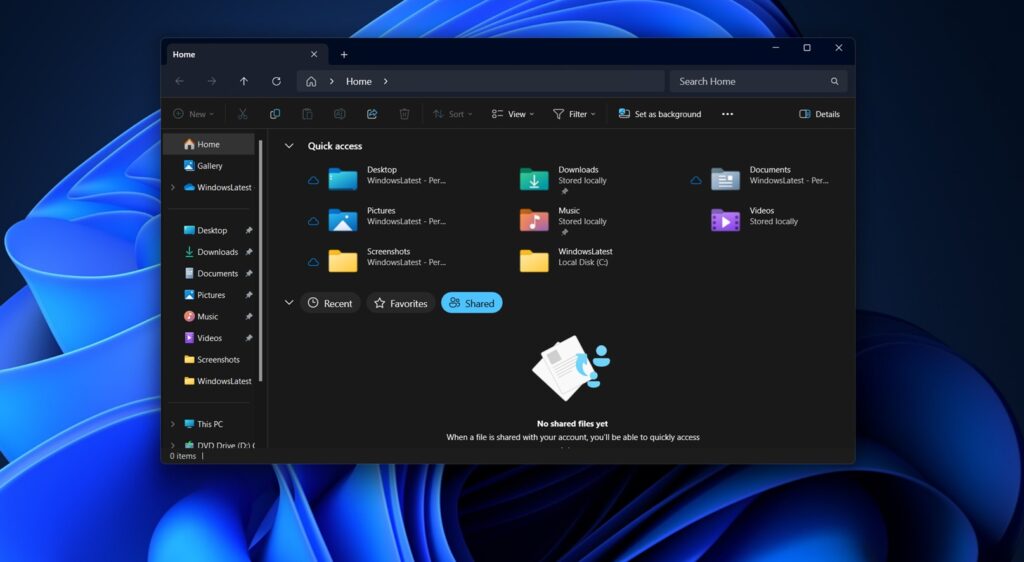The width and height of the screenshot is (1024, 562).
Task: Click the Delete trash icon
Action: pos(404,114)
